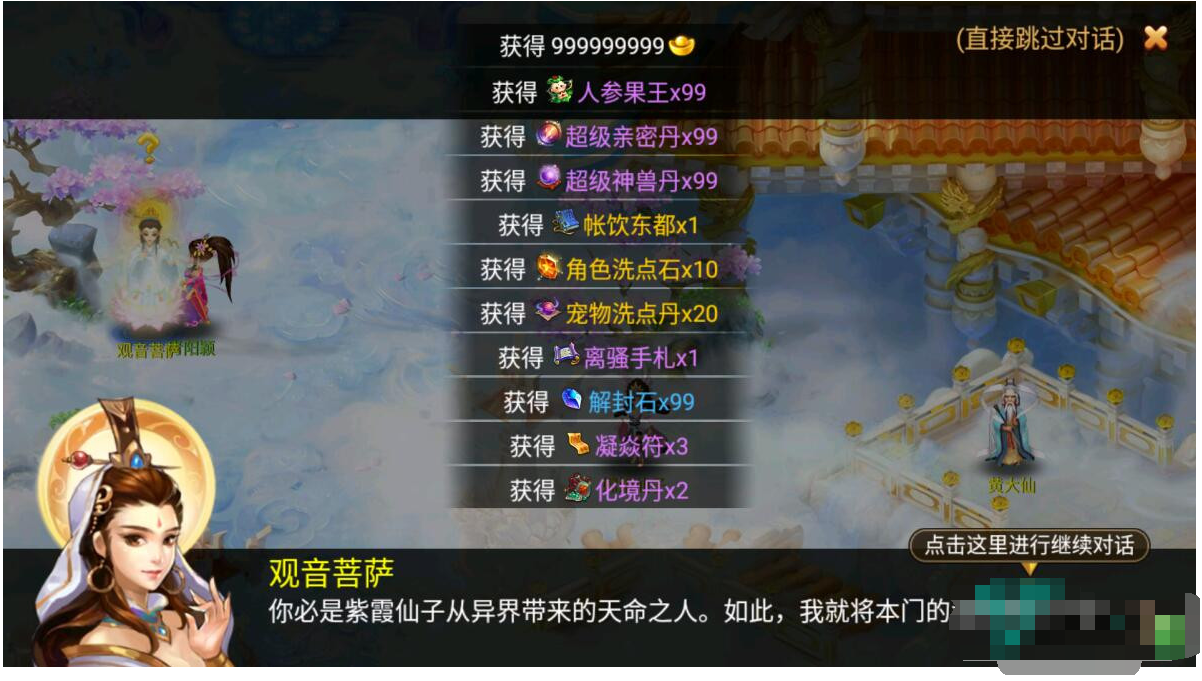Select the 人参果王 item icon
Screen dimensions: 1202x681
(559, 92)
